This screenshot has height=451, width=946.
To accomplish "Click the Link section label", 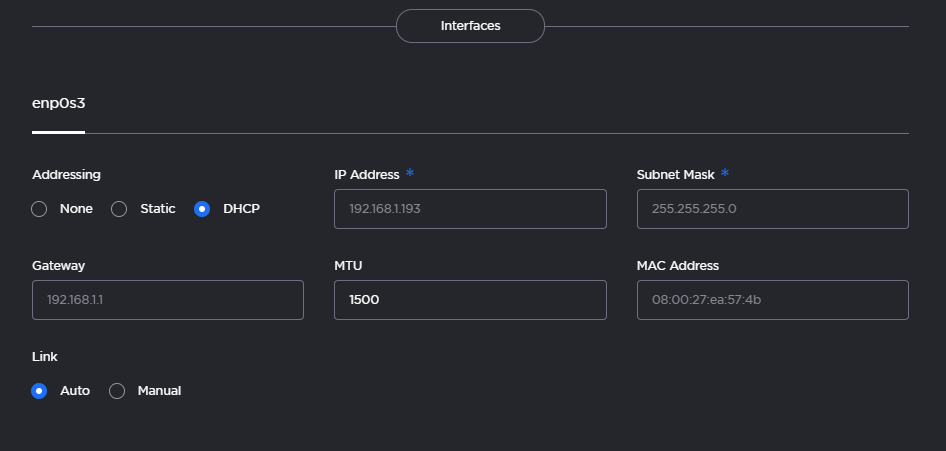I will (x=44, y=357).
